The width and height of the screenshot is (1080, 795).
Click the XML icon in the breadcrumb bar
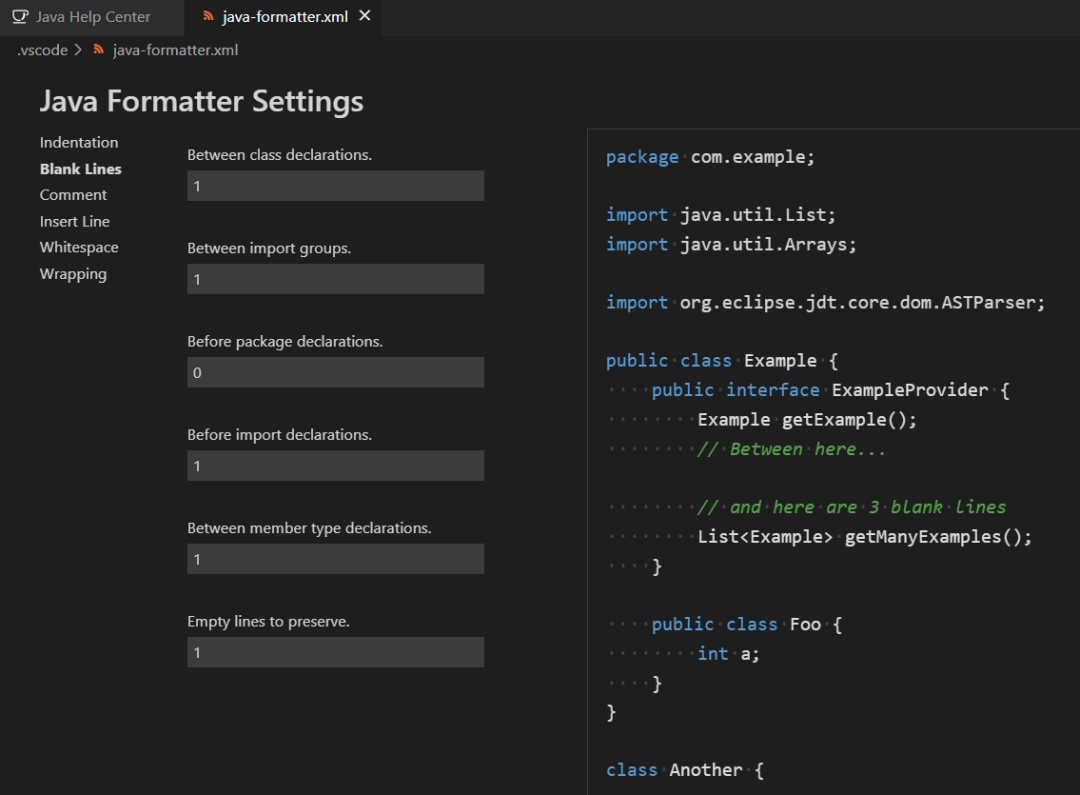pos(98,49)
